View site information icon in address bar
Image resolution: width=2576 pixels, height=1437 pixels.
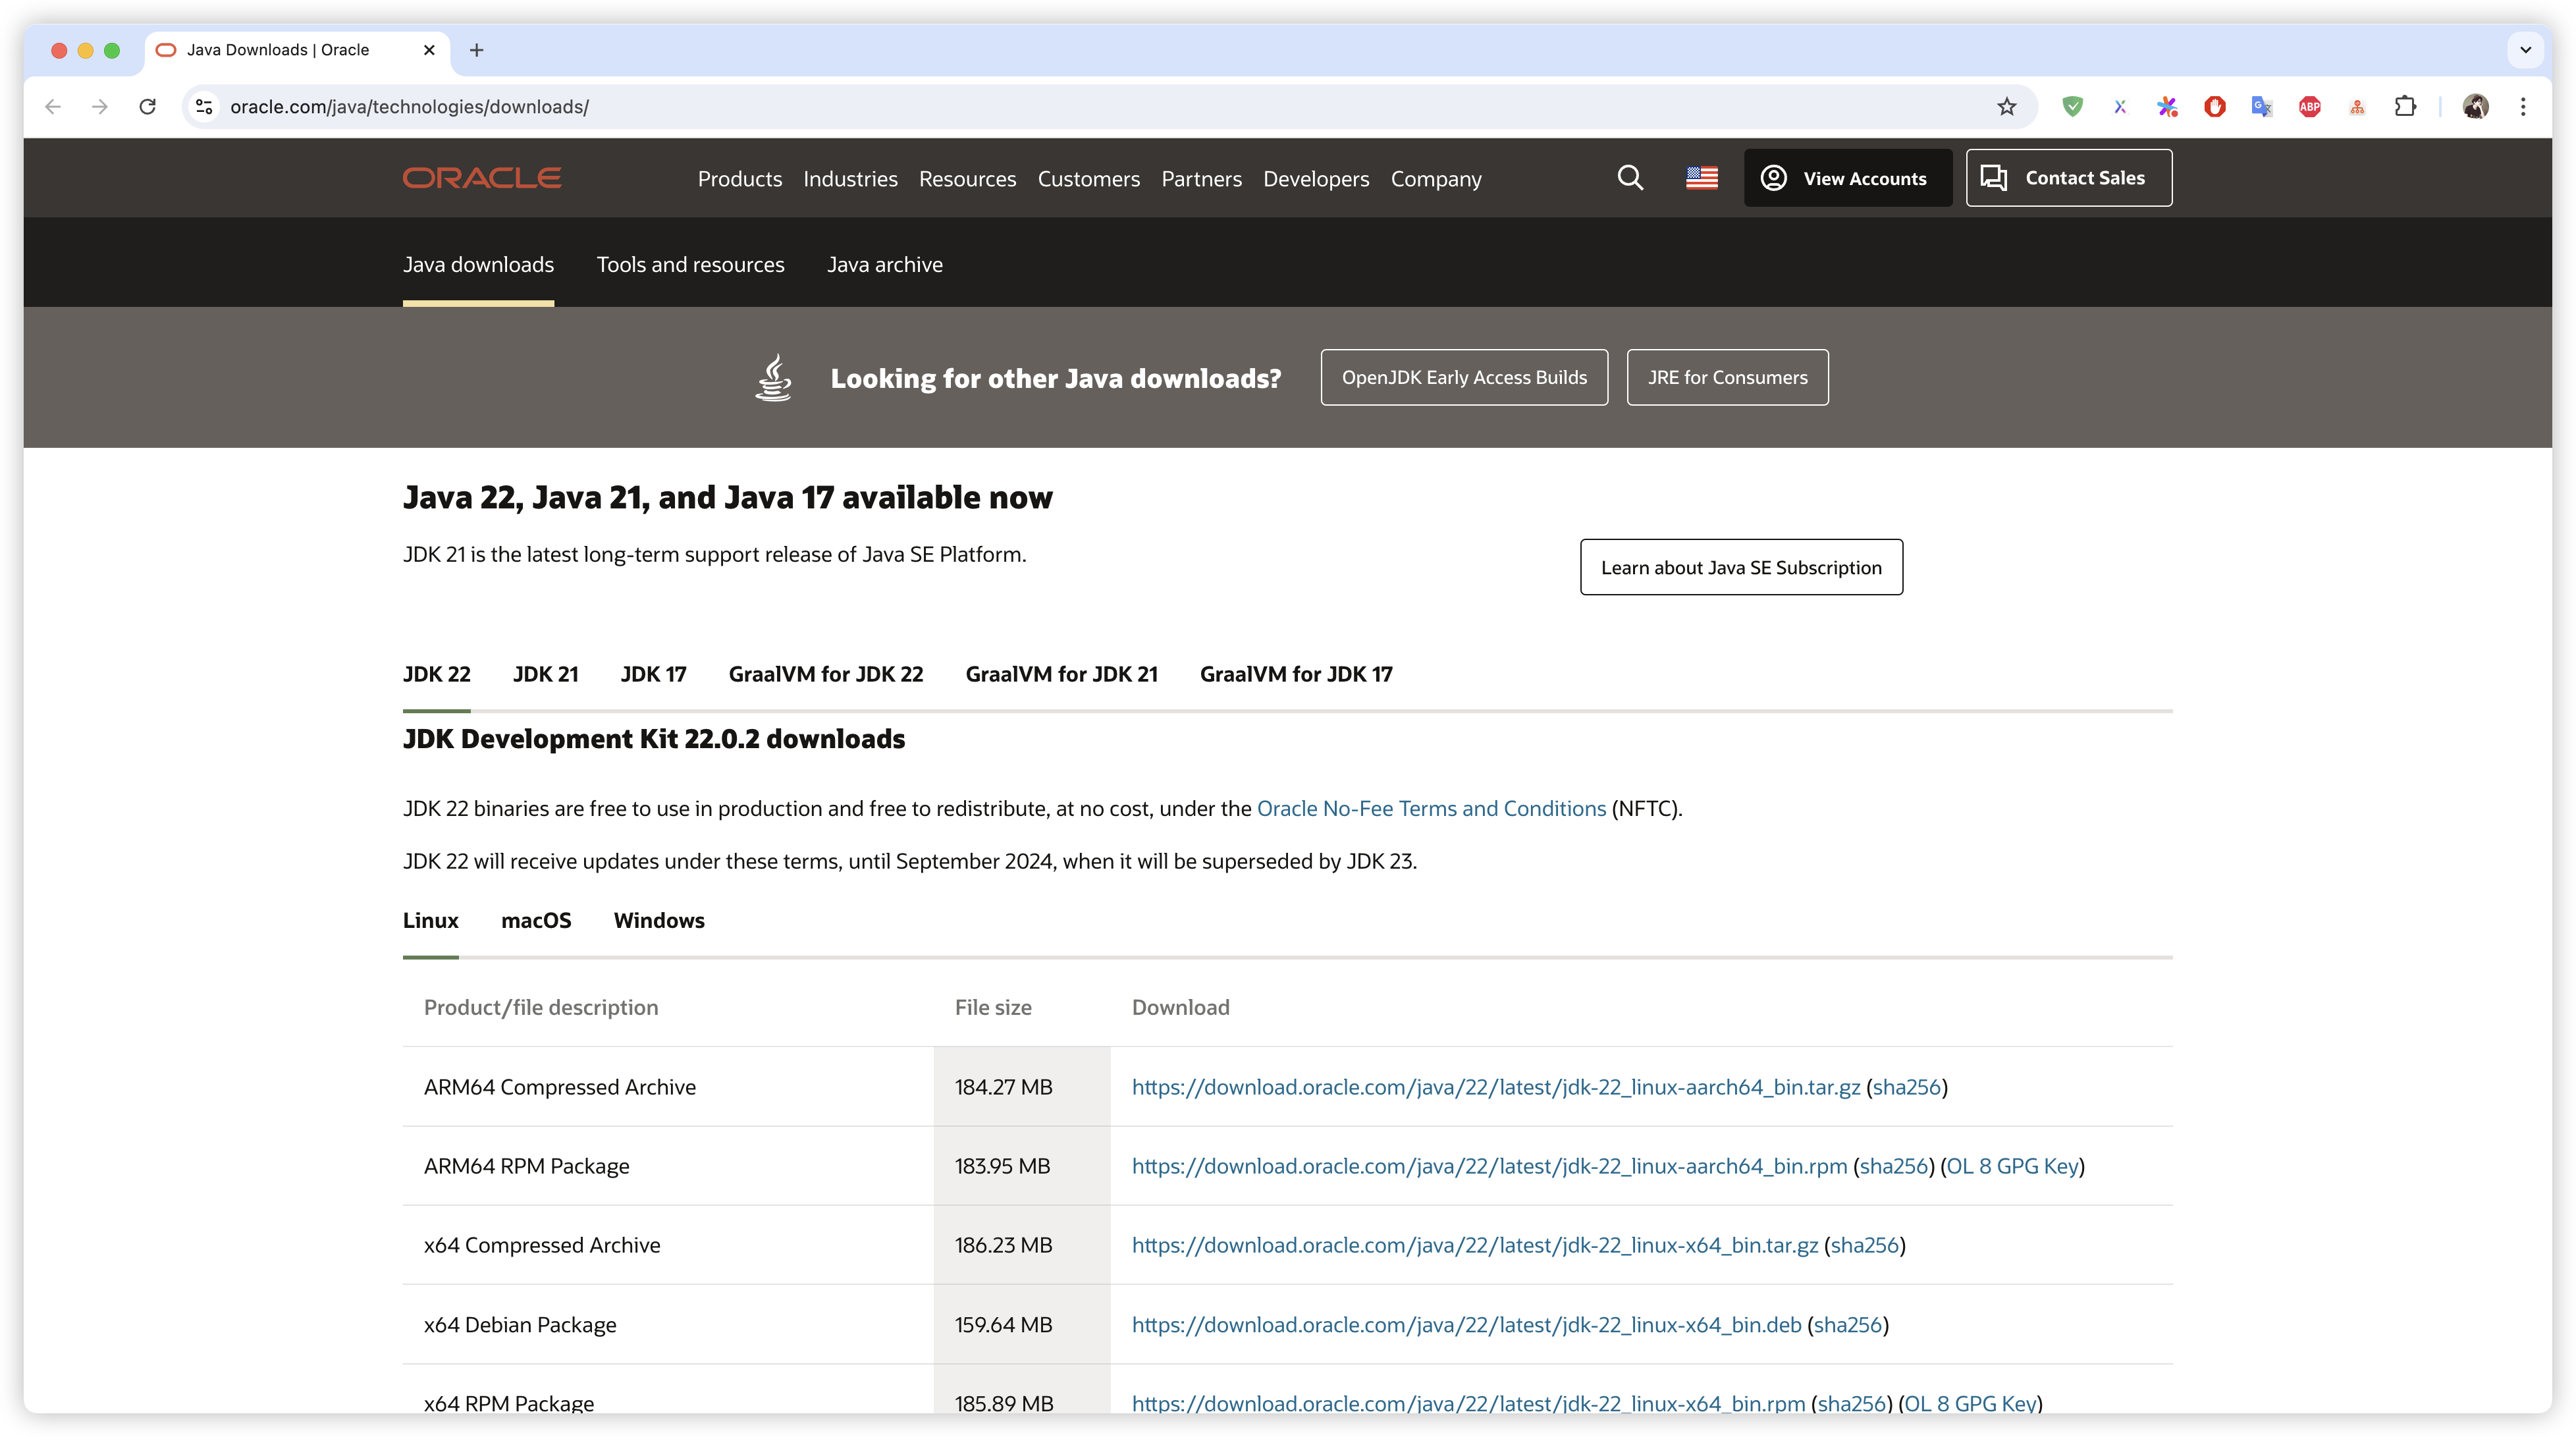pyautogui.click(x=204, y=107)
